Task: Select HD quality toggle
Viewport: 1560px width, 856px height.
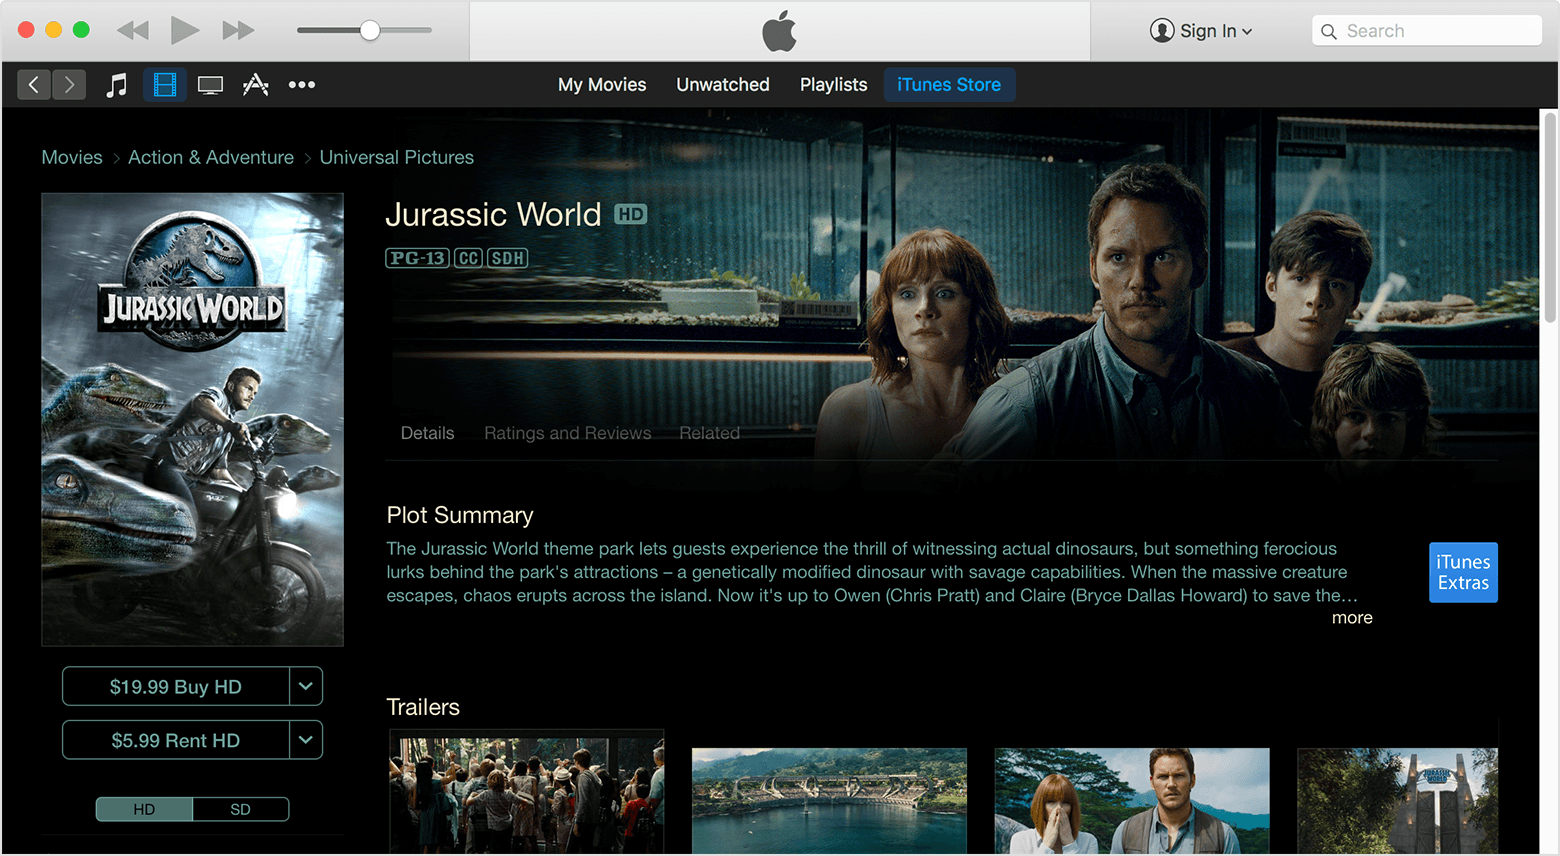Action: click(x=144, y=809)
